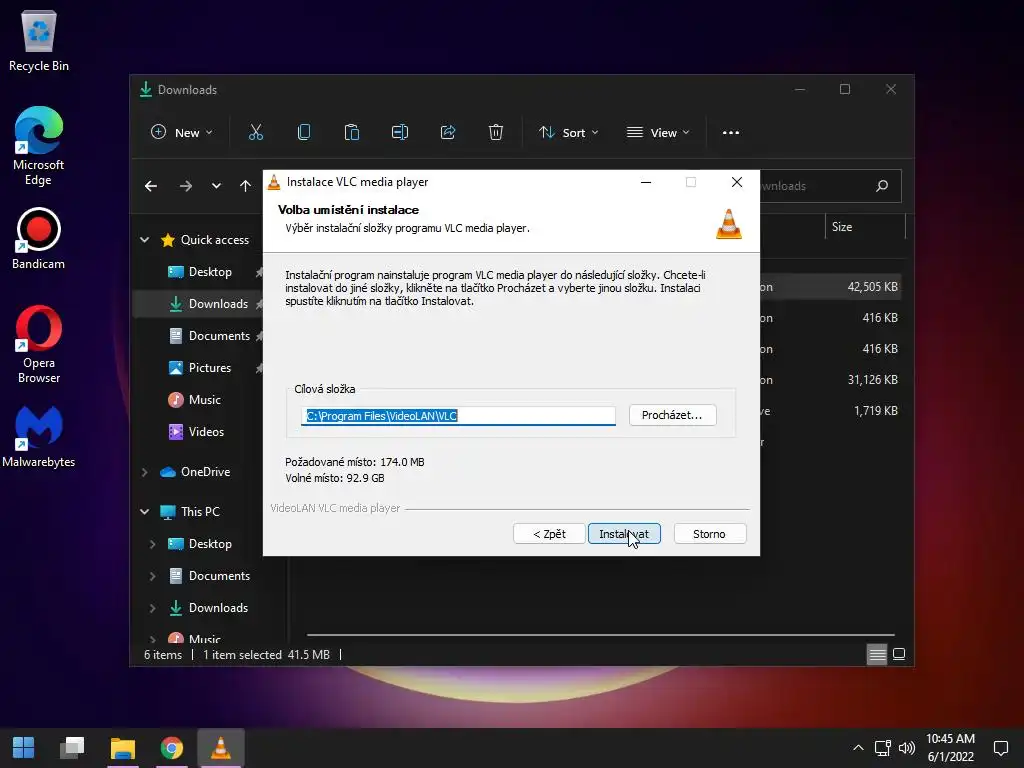This screenshot has height=768, width=1024.
Task: Click the 1,719 KB file row
Action: [x=830, y=411]
